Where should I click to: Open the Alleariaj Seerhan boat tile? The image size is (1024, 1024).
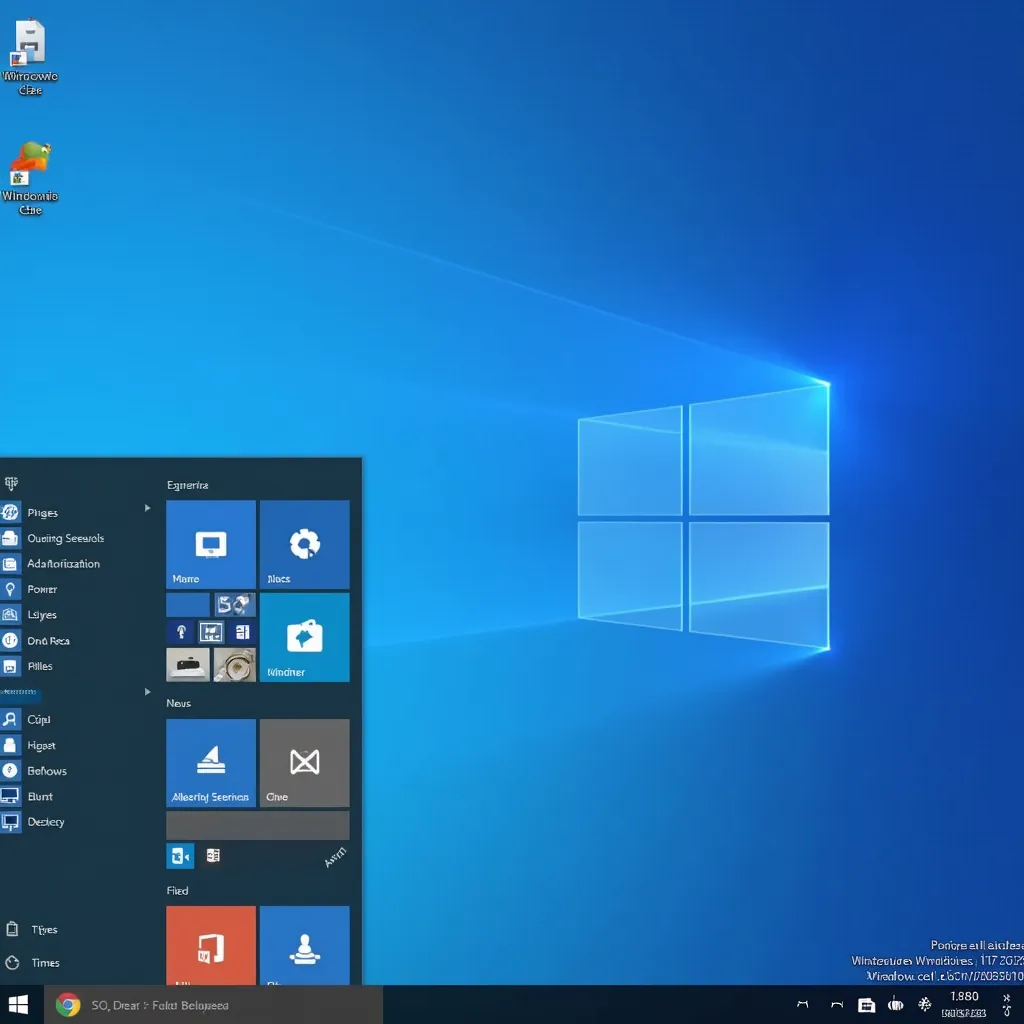pyautogui.click(x=210, y=762)
